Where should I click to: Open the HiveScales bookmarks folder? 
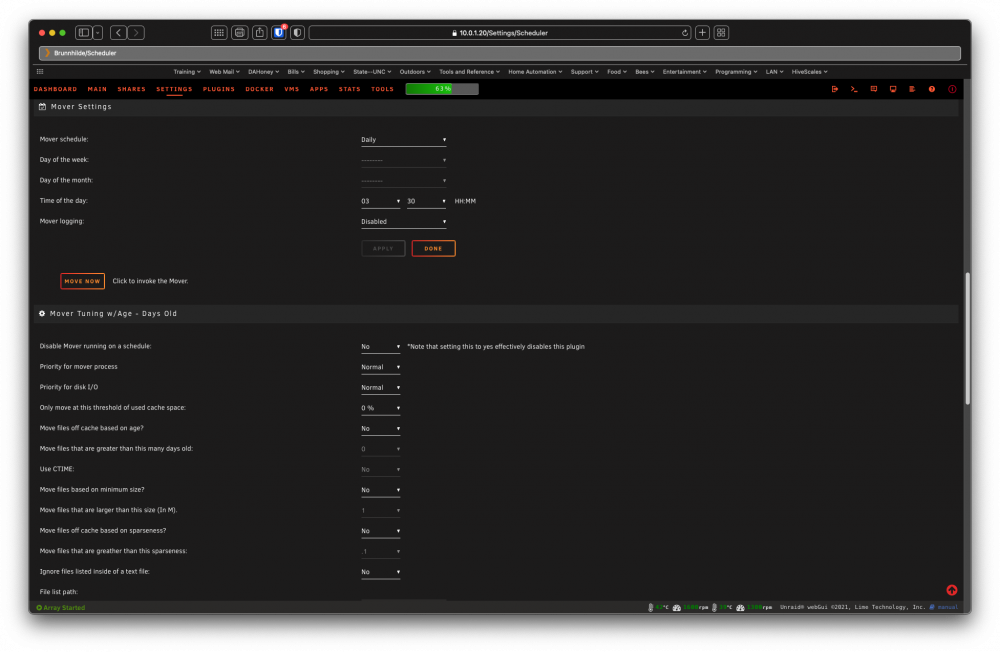[x=809, y=71]
